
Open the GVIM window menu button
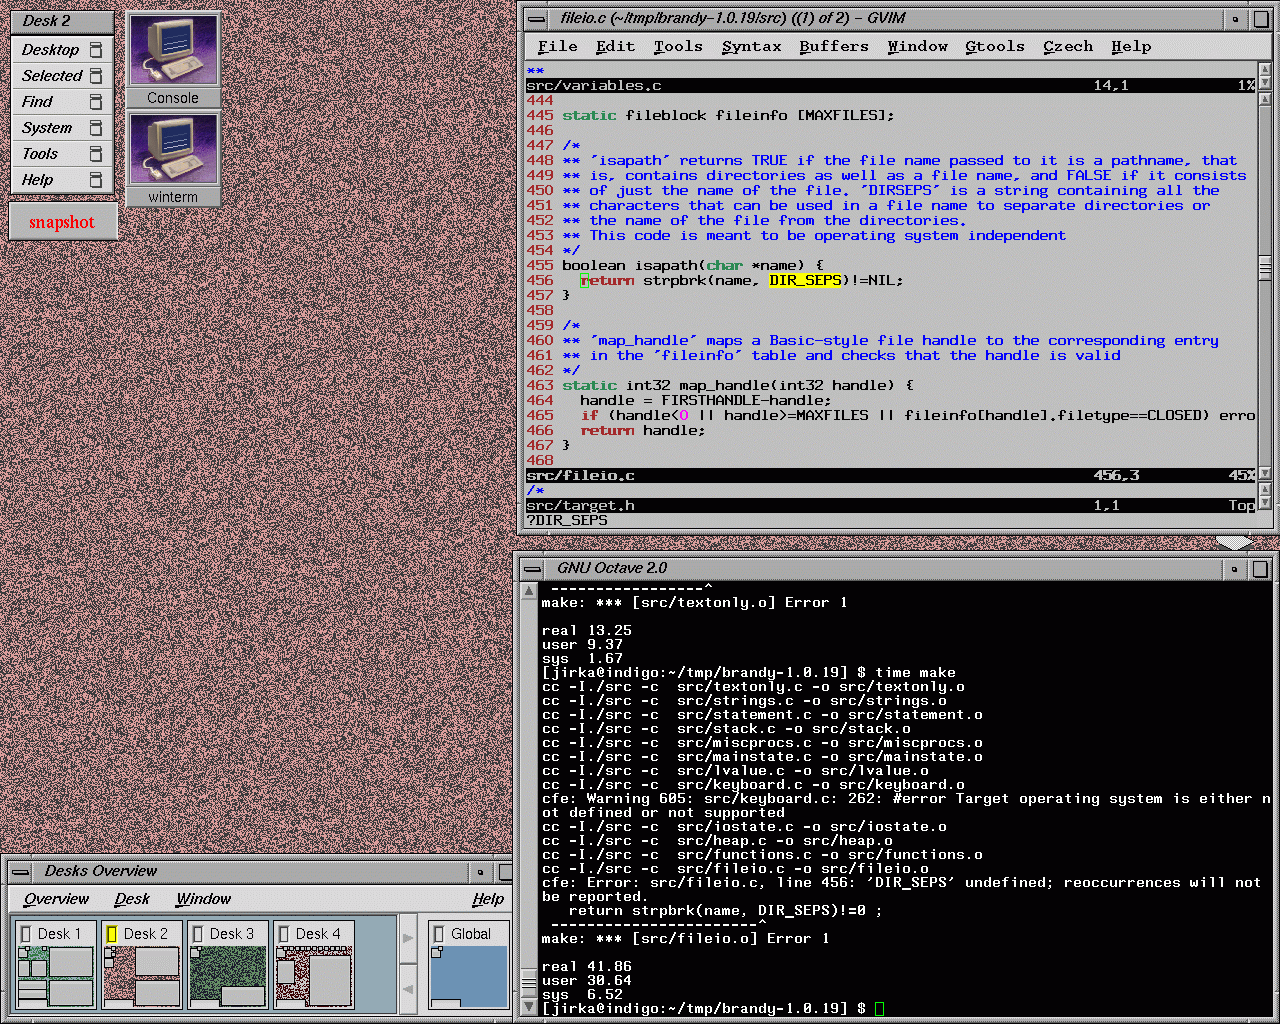(536, 19)
